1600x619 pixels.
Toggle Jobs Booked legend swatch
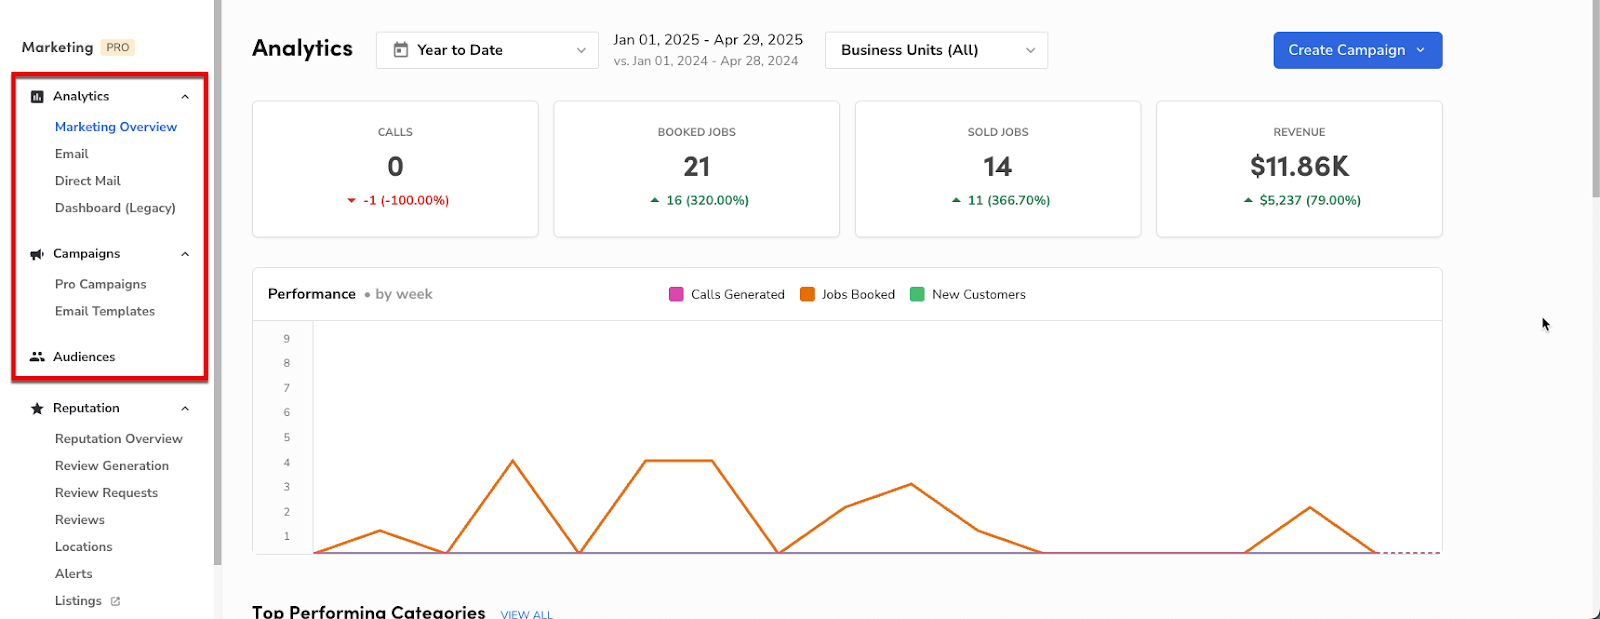tap(807, 294)
